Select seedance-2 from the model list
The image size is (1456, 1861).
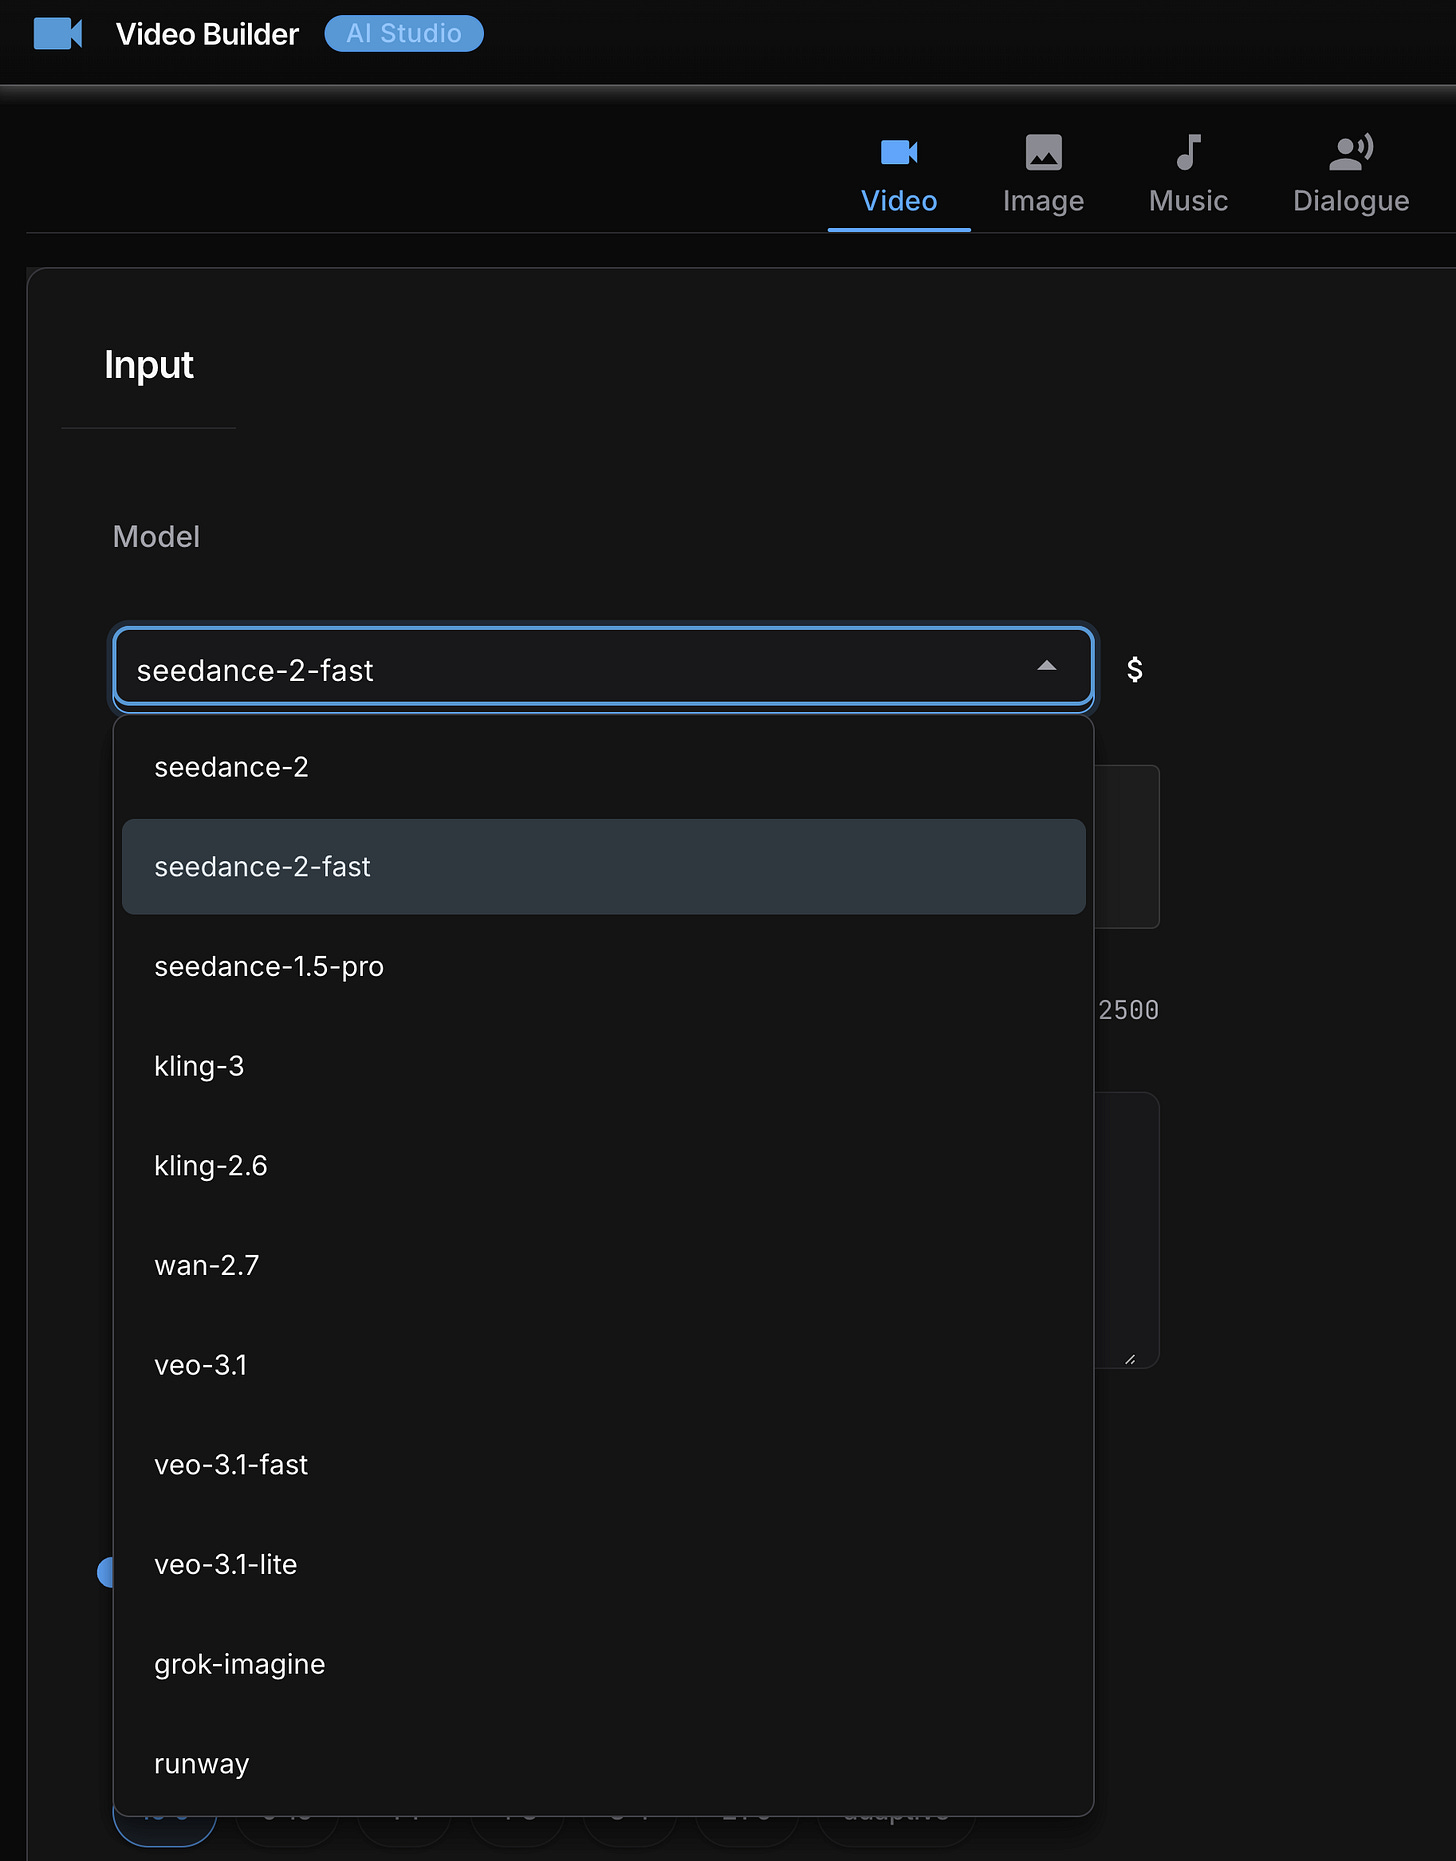603,767
